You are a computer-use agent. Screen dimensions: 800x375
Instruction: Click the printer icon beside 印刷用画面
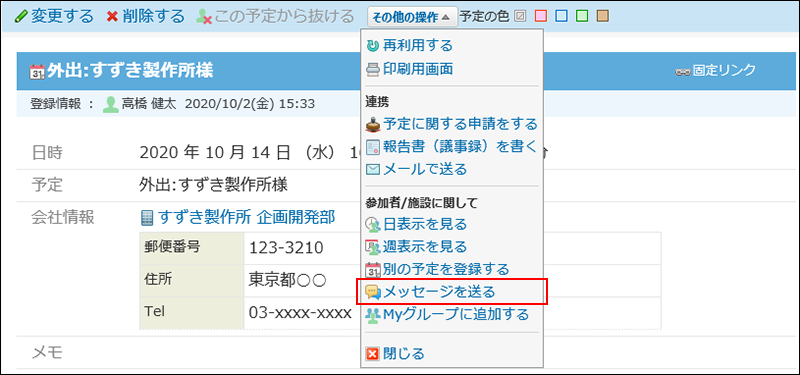point(373,69)
